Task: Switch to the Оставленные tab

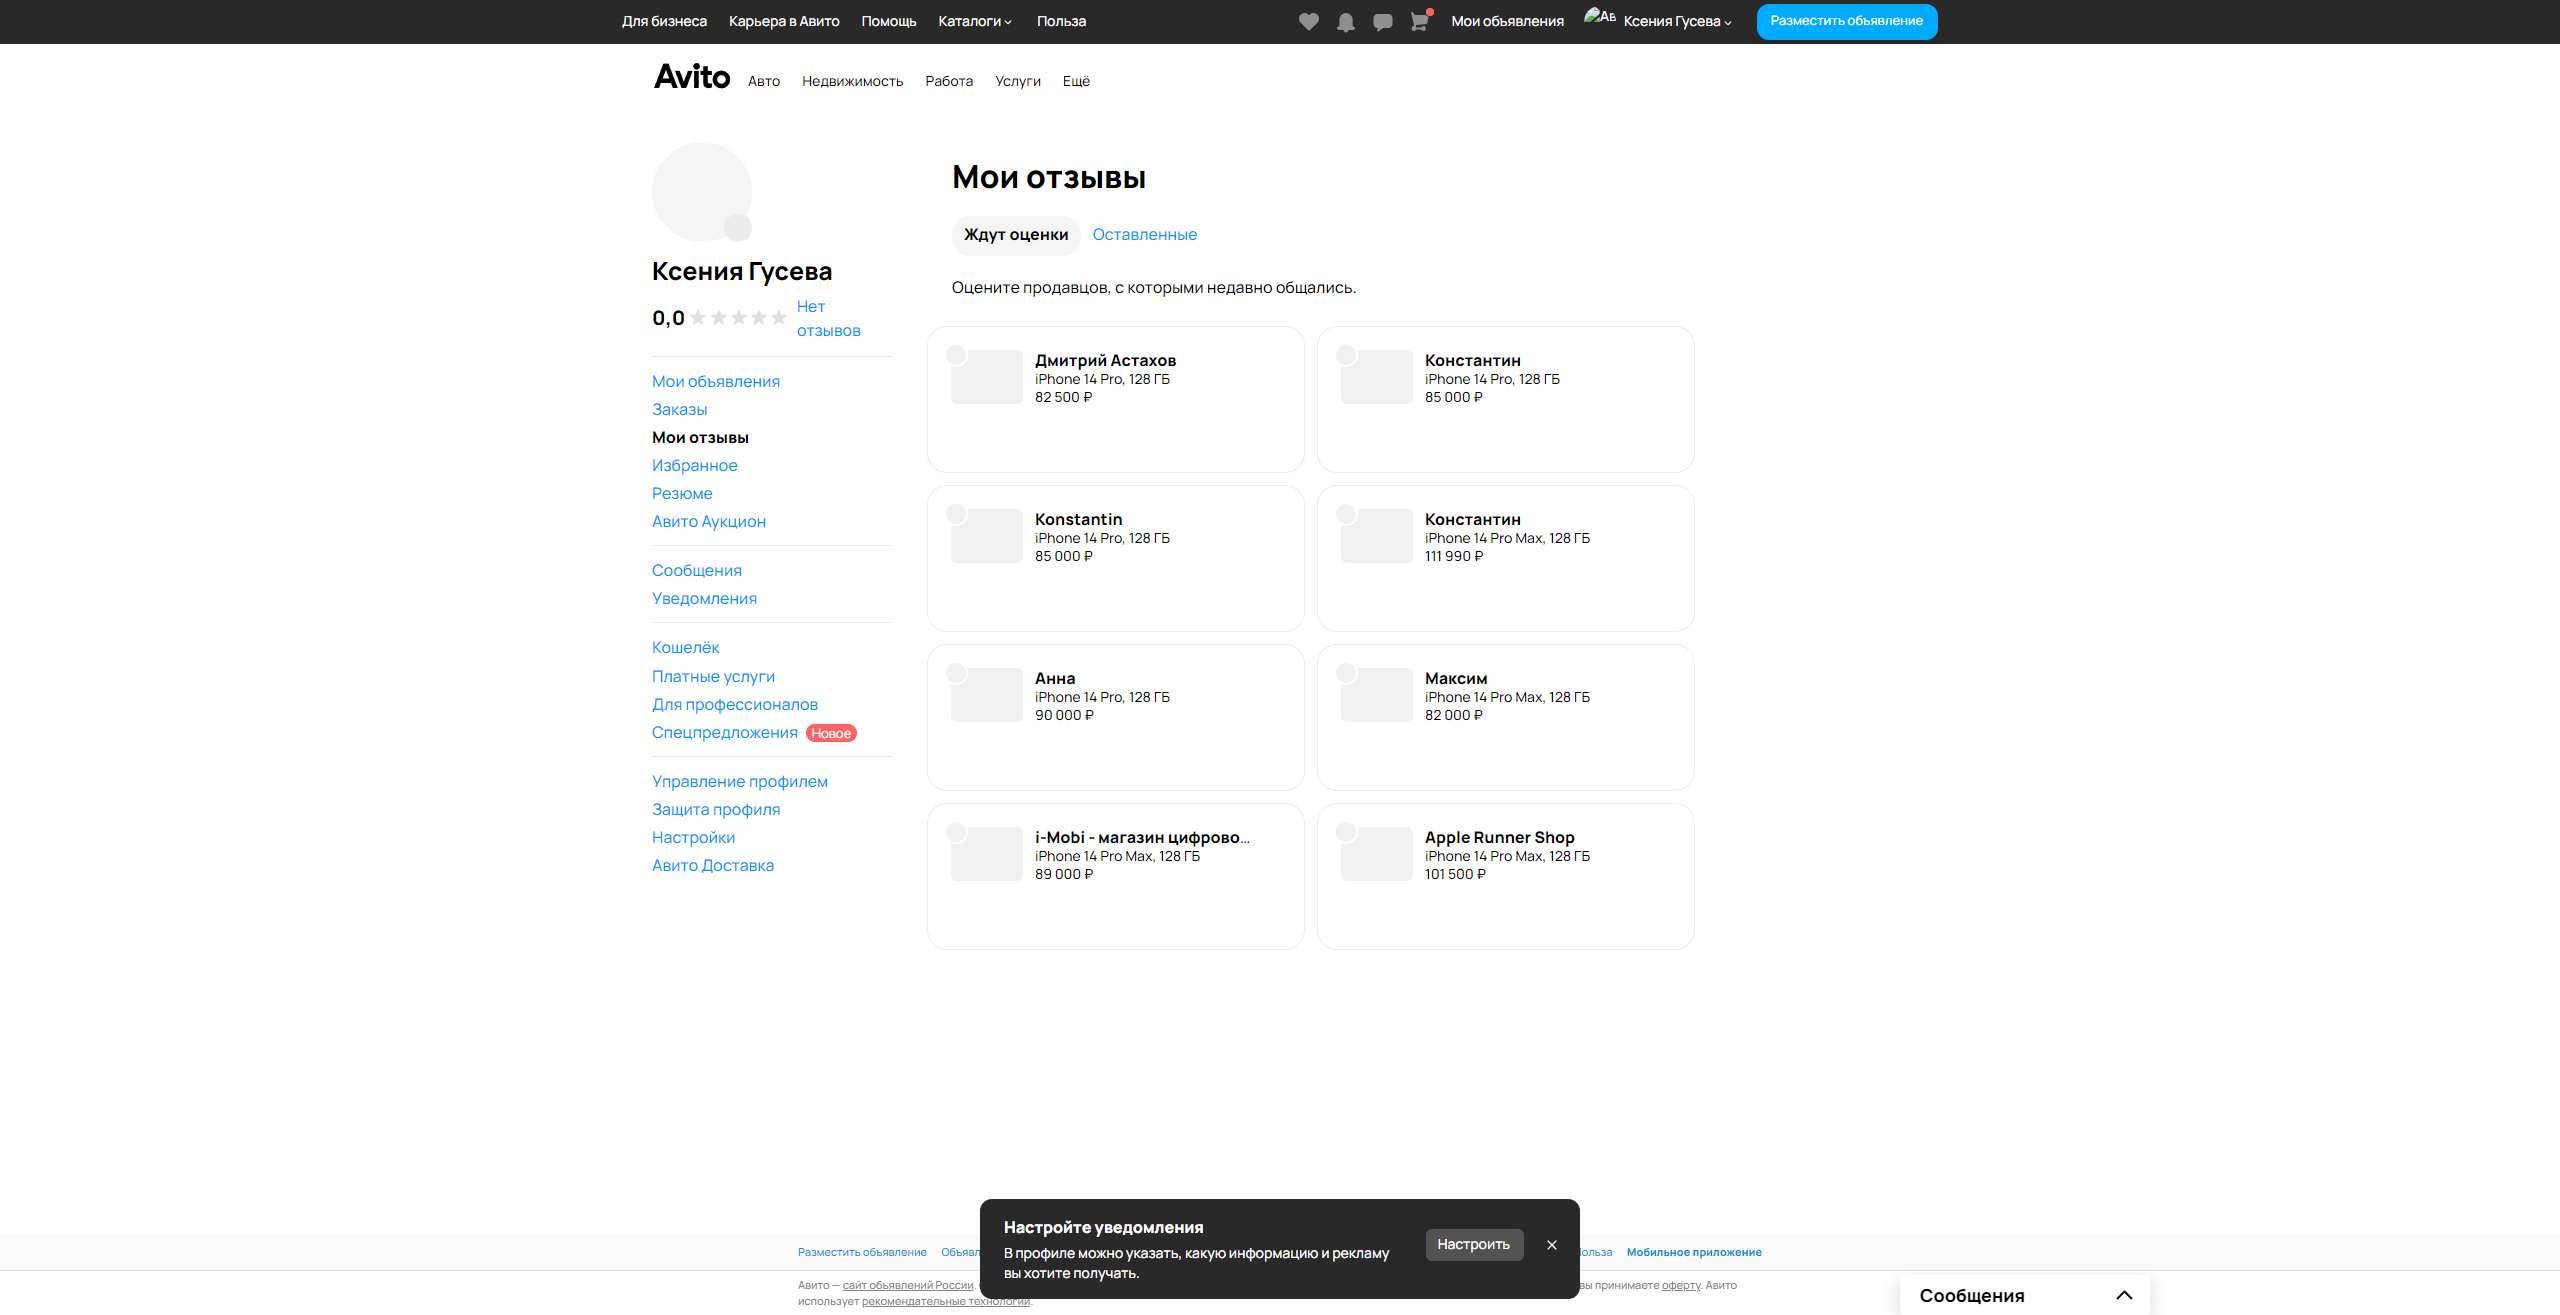Action: coord(1144,235)
